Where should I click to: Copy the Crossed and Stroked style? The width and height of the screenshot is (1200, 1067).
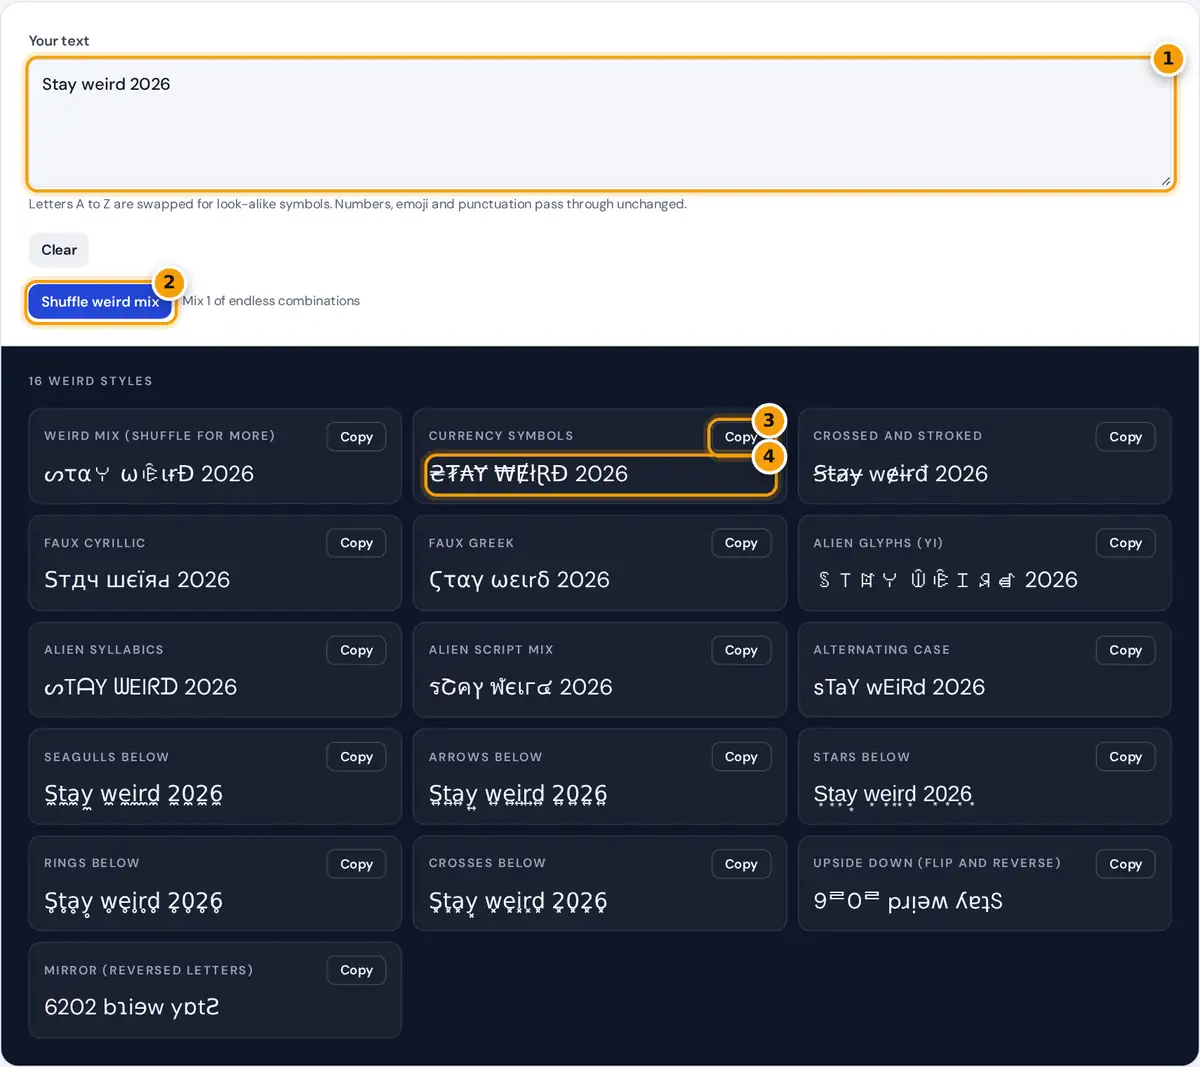coord(1125,437)
